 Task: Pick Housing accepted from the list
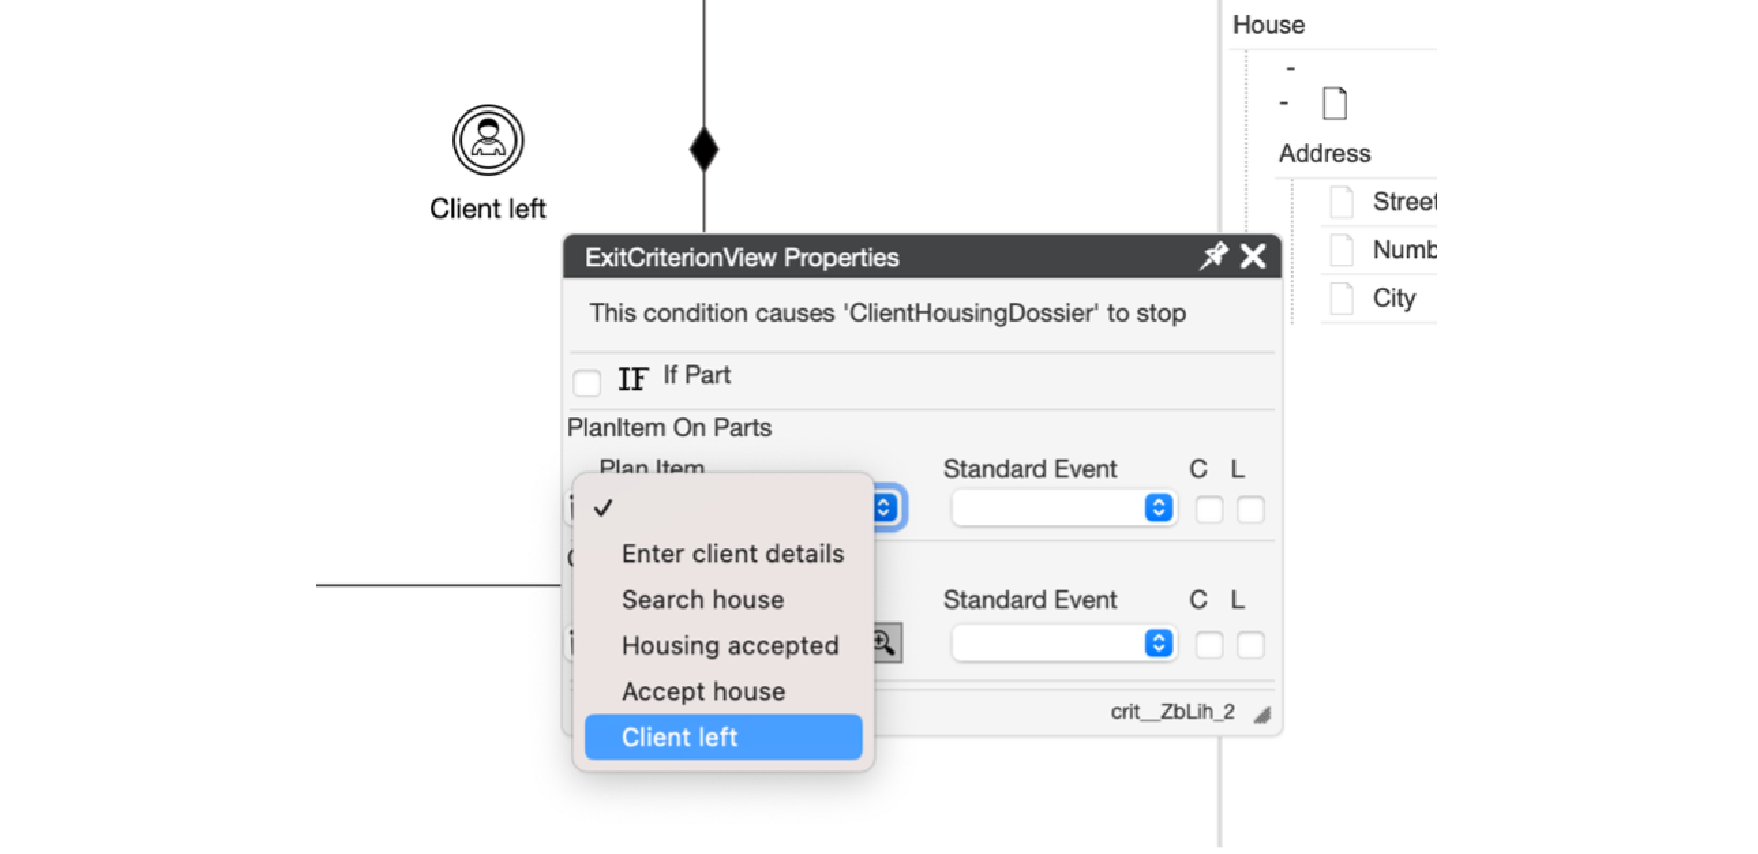tap(729, 646)
